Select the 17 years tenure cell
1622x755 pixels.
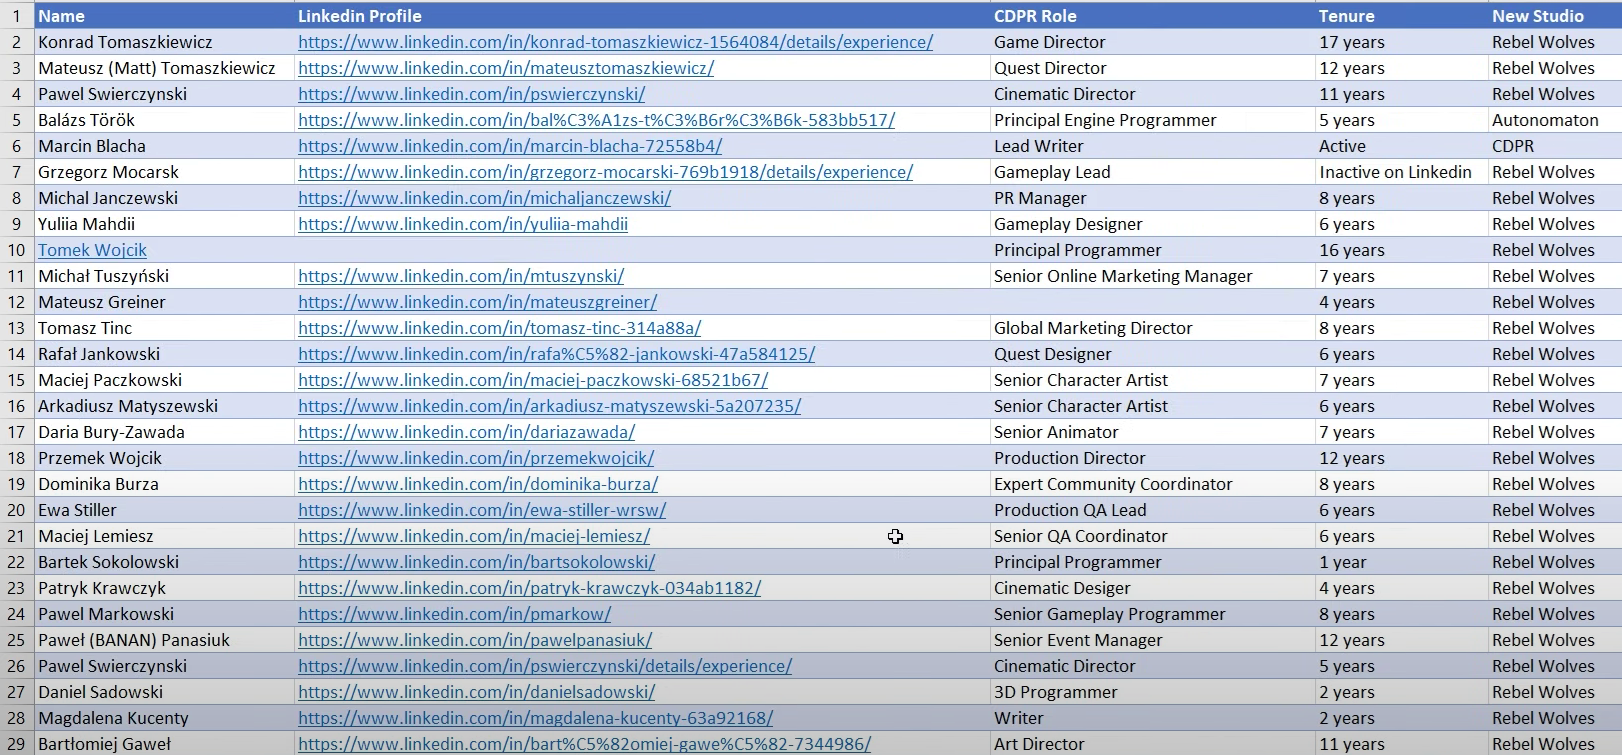(1401, 42)
